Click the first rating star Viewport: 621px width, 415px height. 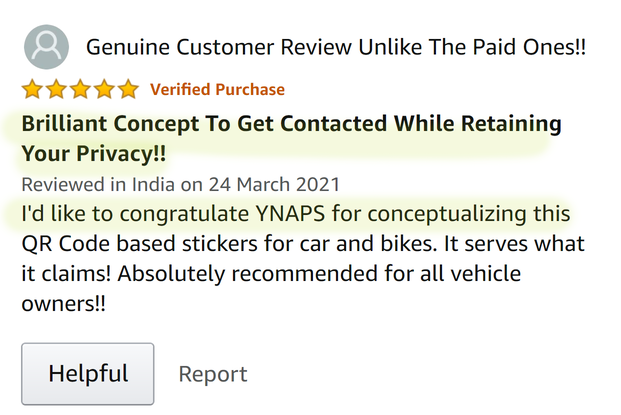(x=32, y=90)
